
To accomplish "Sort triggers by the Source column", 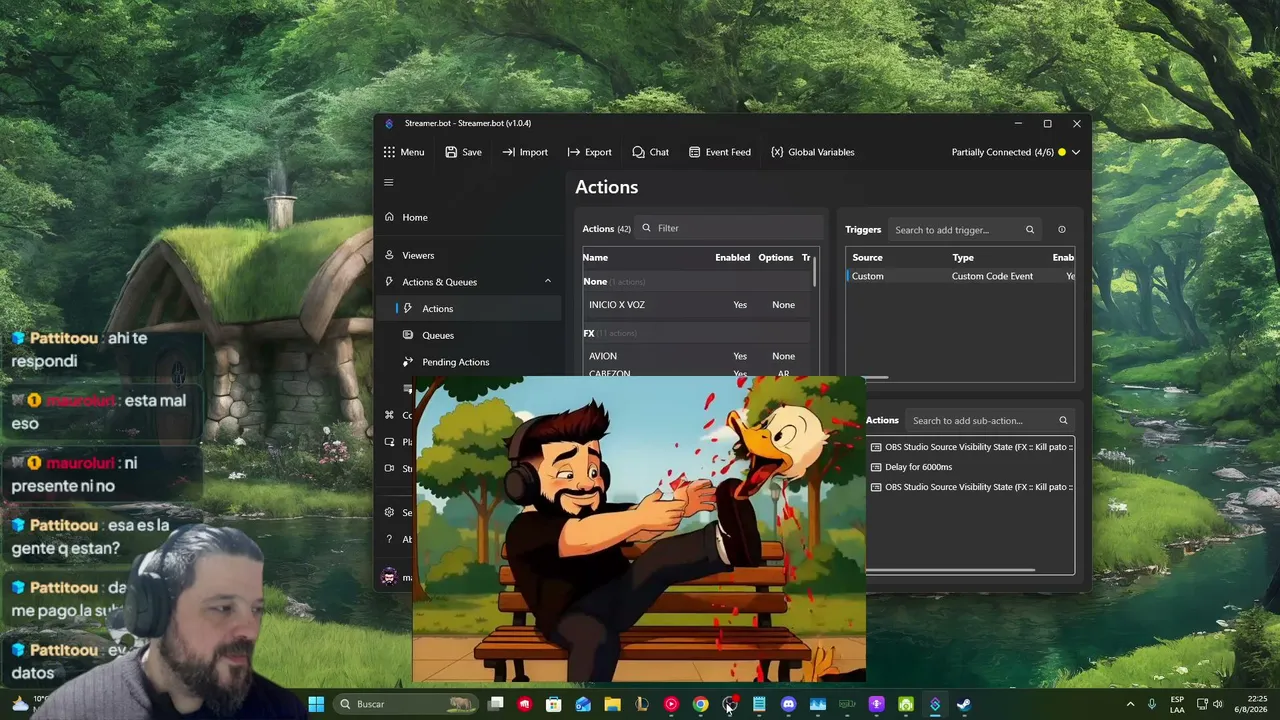I will tap(867, 258).
